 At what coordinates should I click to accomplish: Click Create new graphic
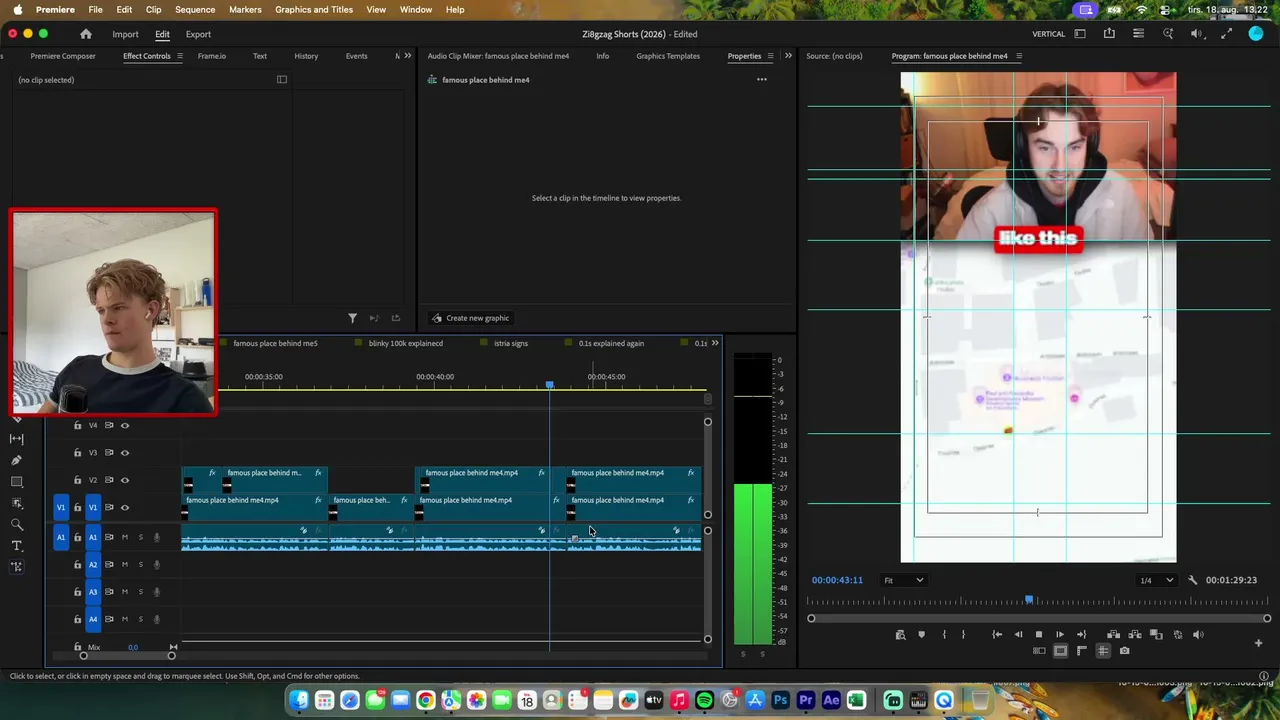pos(470,318)
